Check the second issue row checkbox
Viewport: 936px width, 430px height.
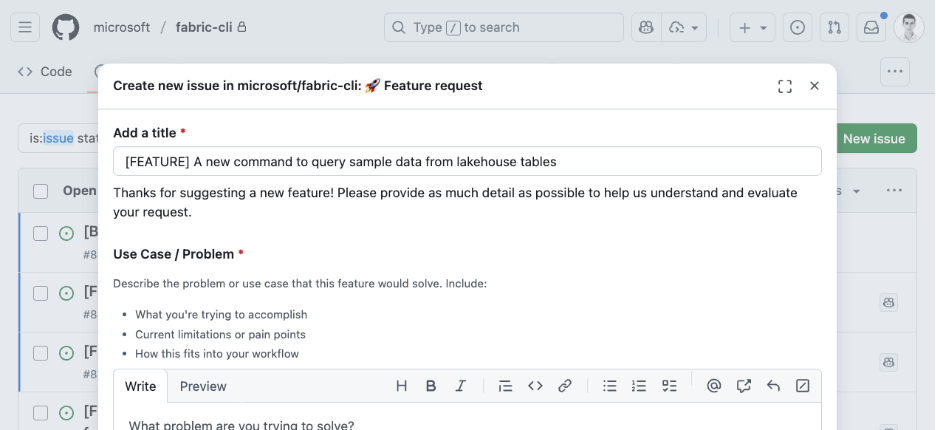click(41, 293)
